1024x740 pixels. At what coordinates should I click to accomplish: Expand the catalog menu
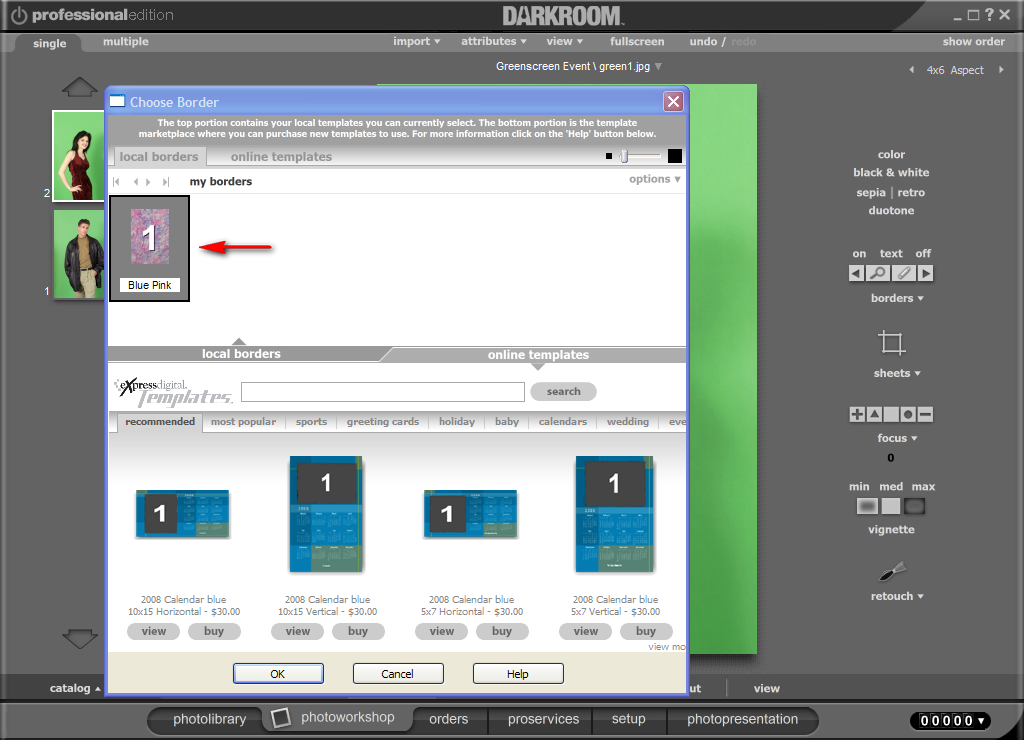tap(75, 688)
